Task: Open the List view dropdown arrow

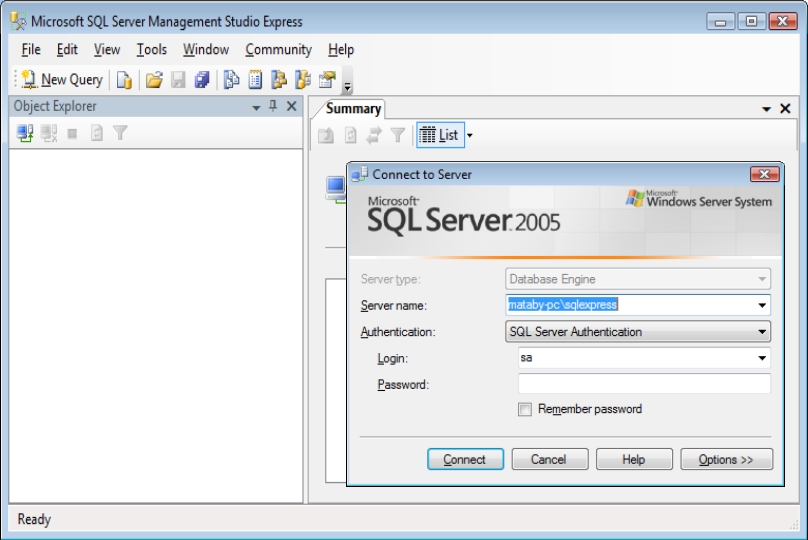Action: point(469,136)
